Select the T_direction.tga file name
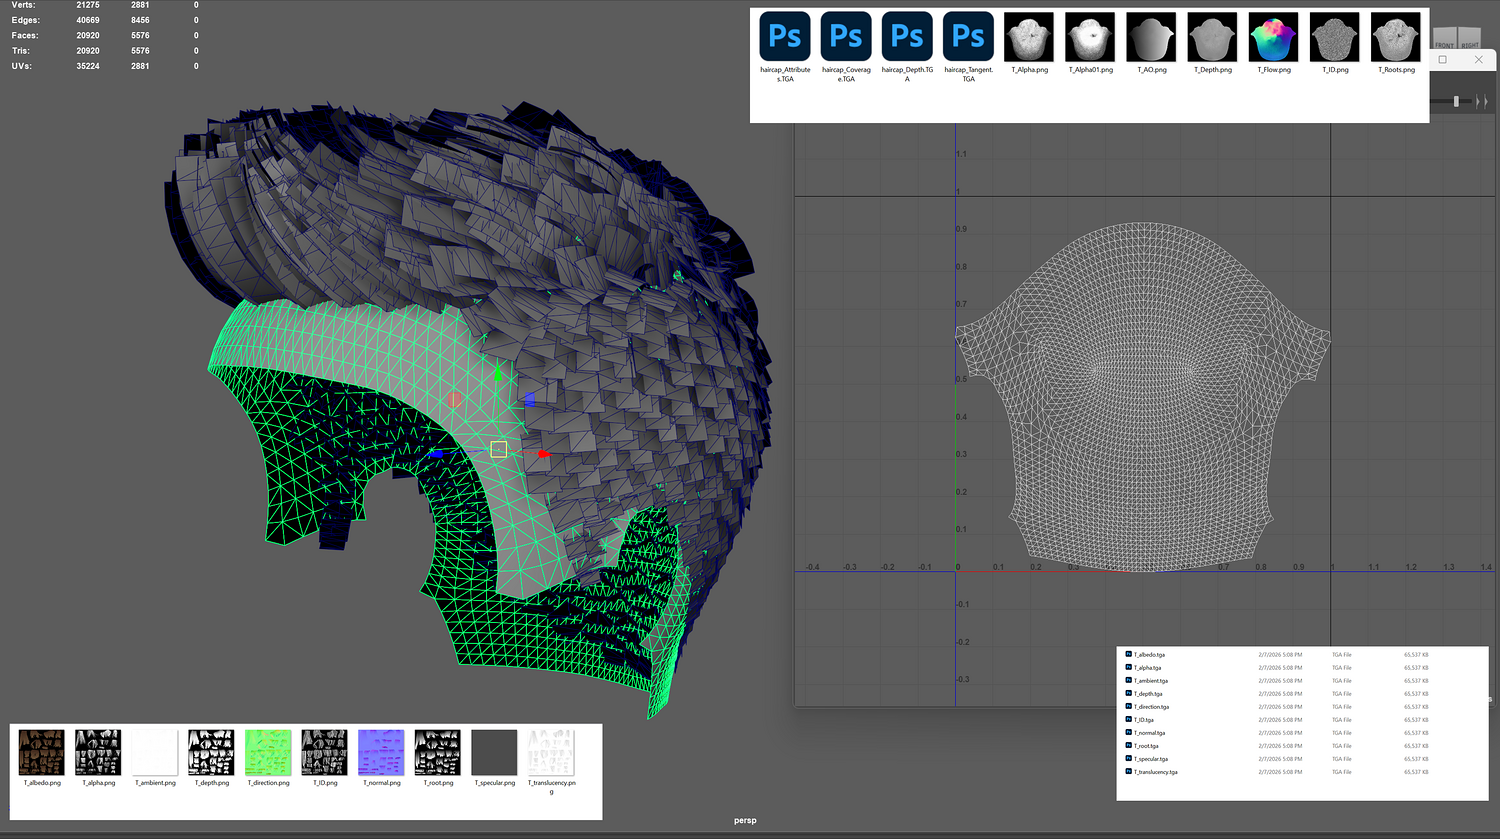Image resolution: width=1500 pixels, height=839 pixels. click(x=1152, y=707)
